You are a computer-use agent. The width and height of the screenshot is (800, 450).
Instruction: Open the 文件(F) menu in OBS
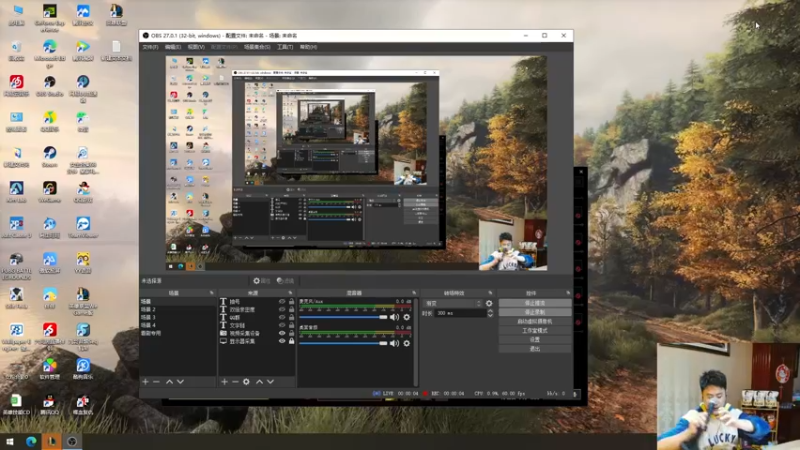150,47
